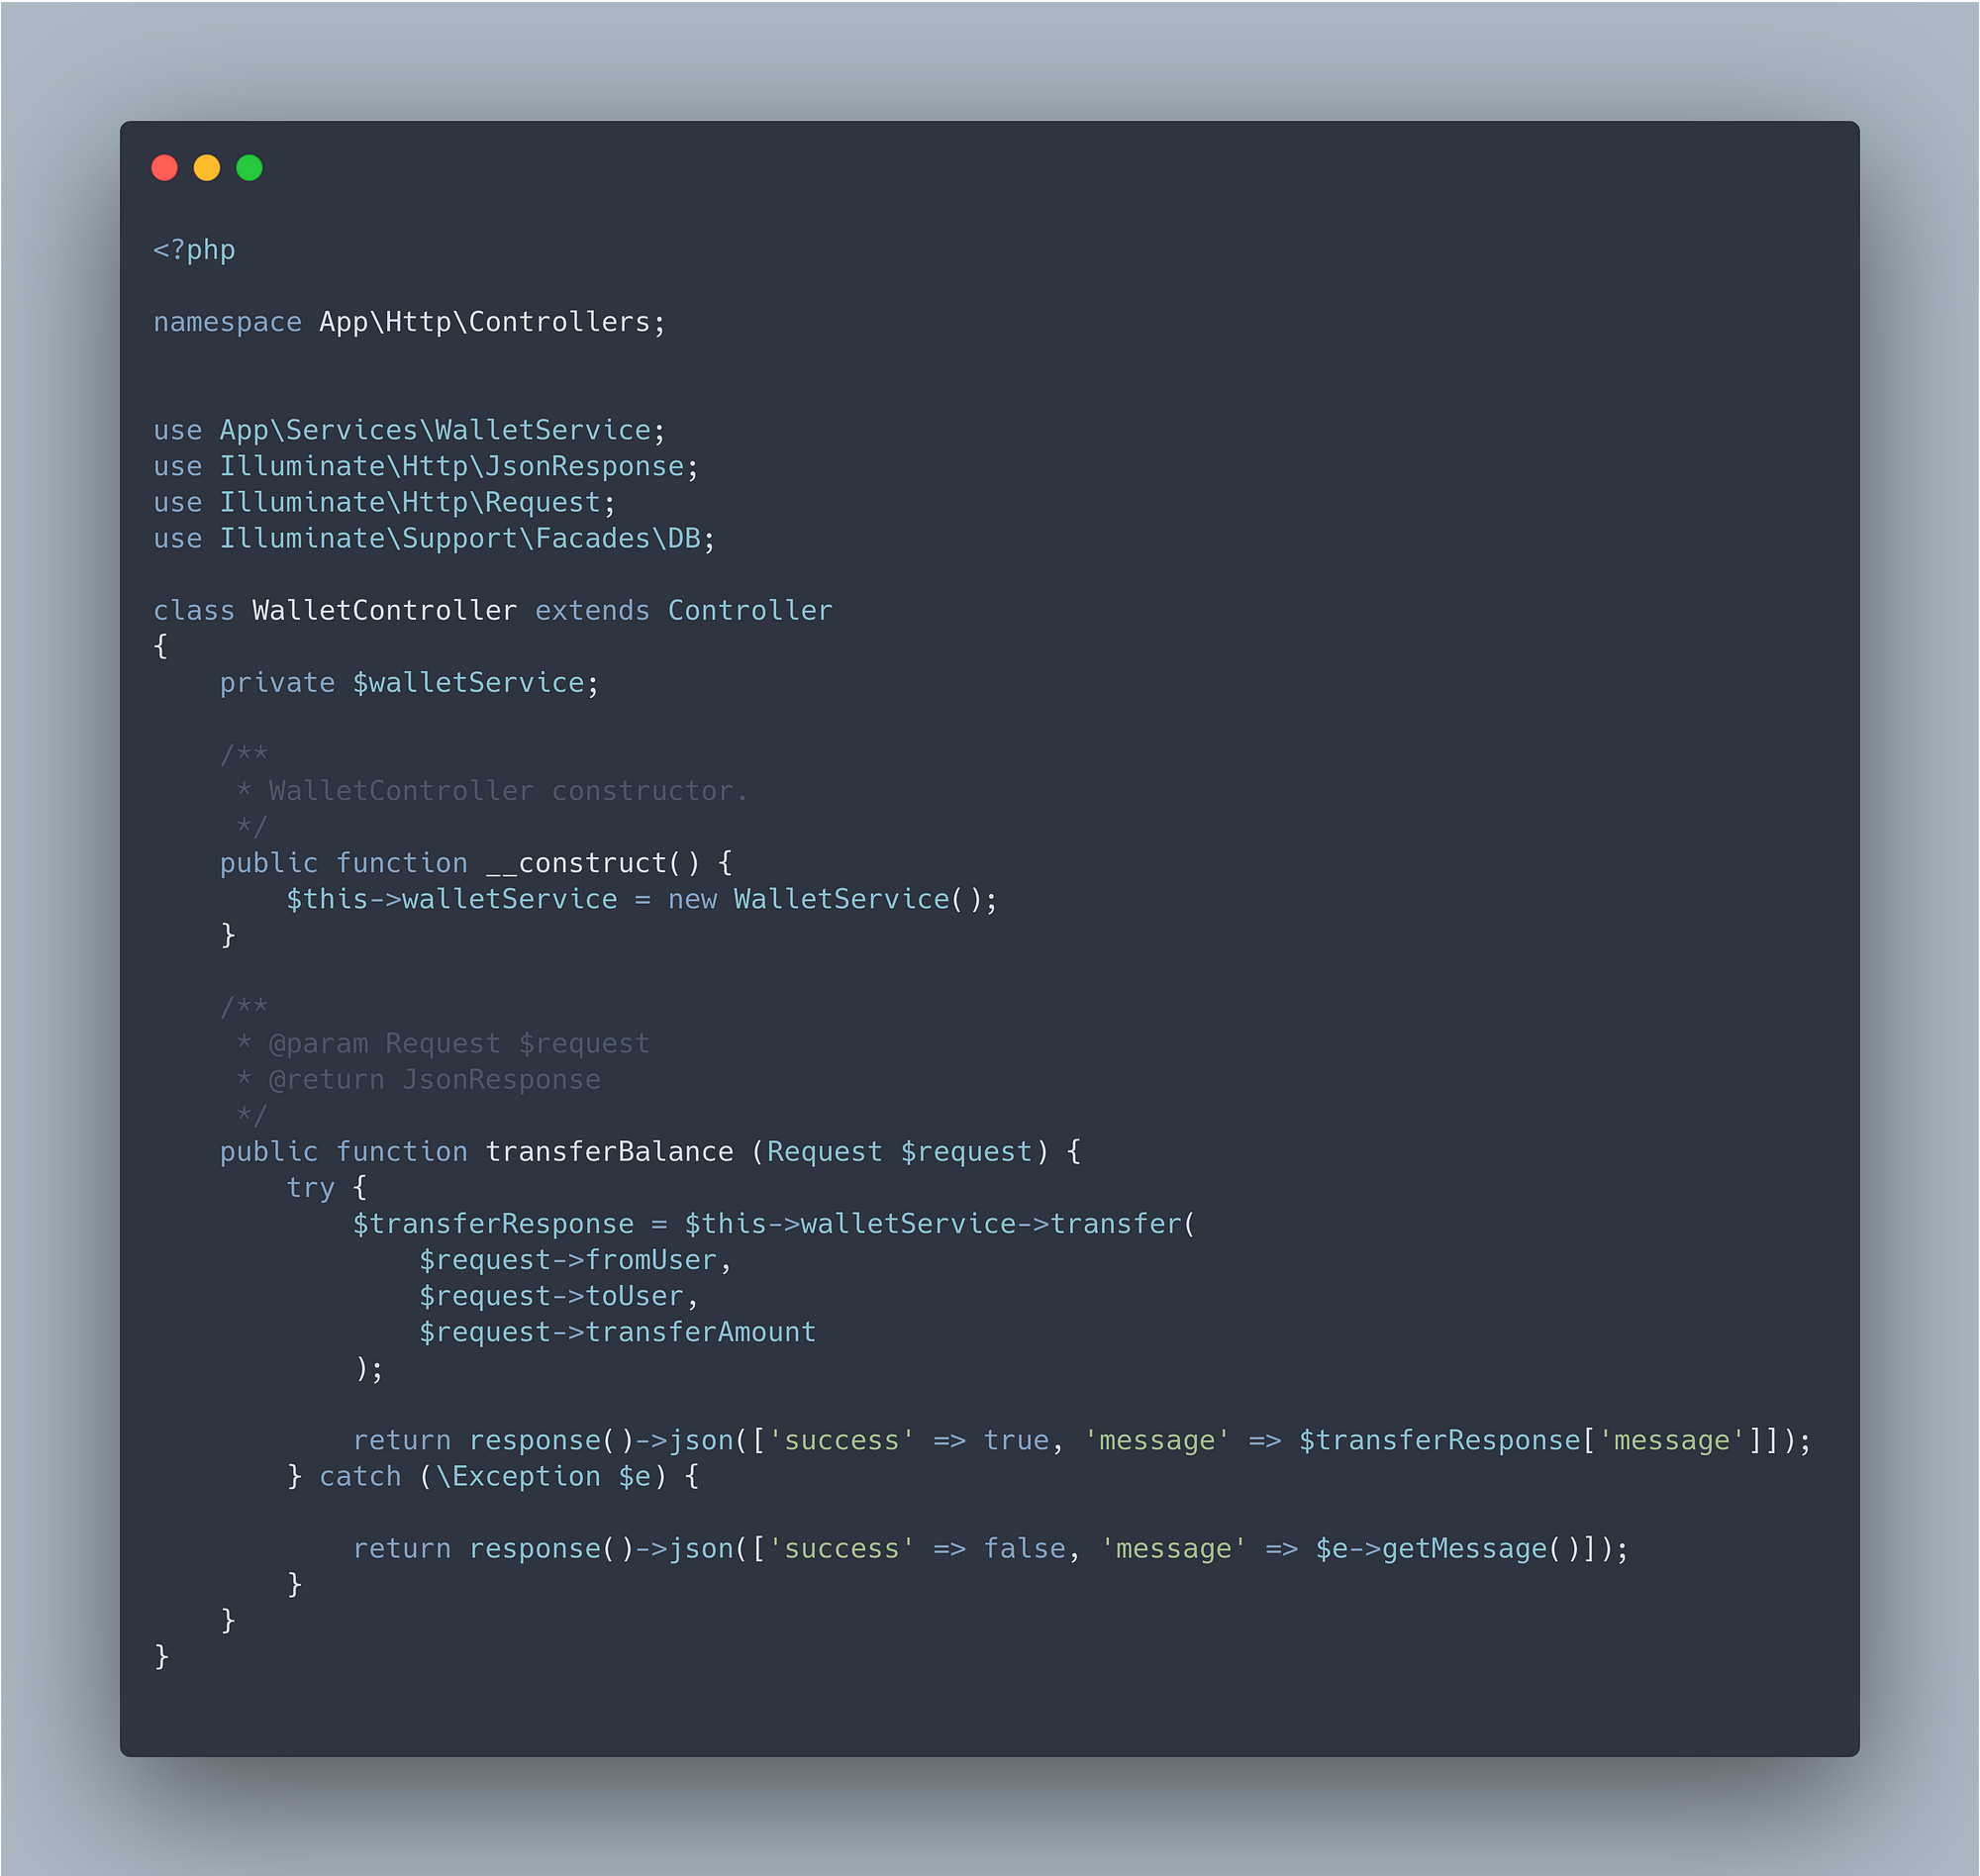Toggle the private walletService property
1980x1876 pixels.
[x=407, y=682]
